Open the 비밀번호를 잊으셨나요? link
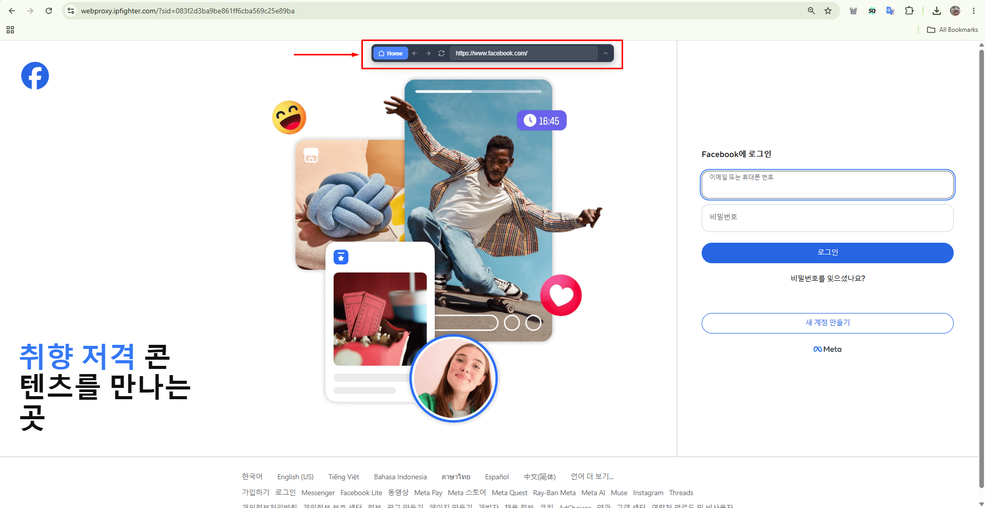 827,278
